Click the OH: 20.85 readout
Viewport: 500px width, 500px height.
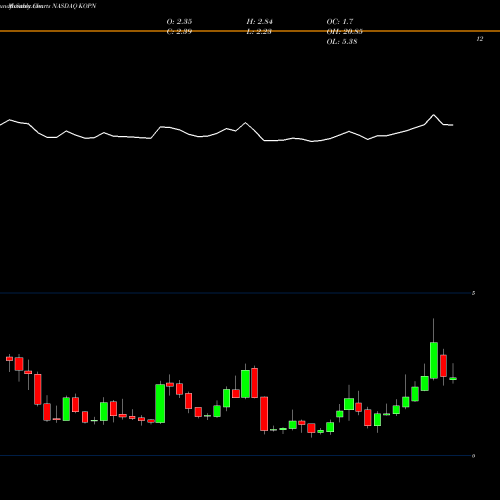(x=345, y=32)
